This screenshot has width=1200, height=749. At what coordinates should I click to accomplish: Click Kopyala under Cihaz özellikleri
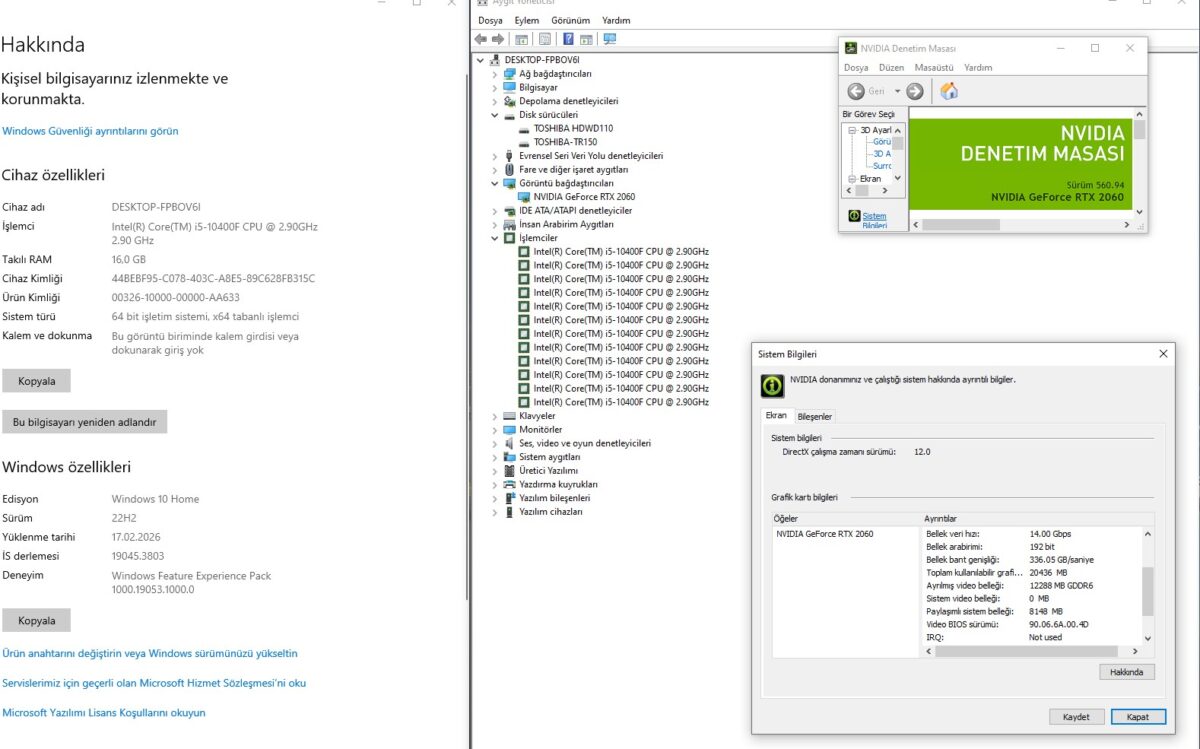coord(37,381)
